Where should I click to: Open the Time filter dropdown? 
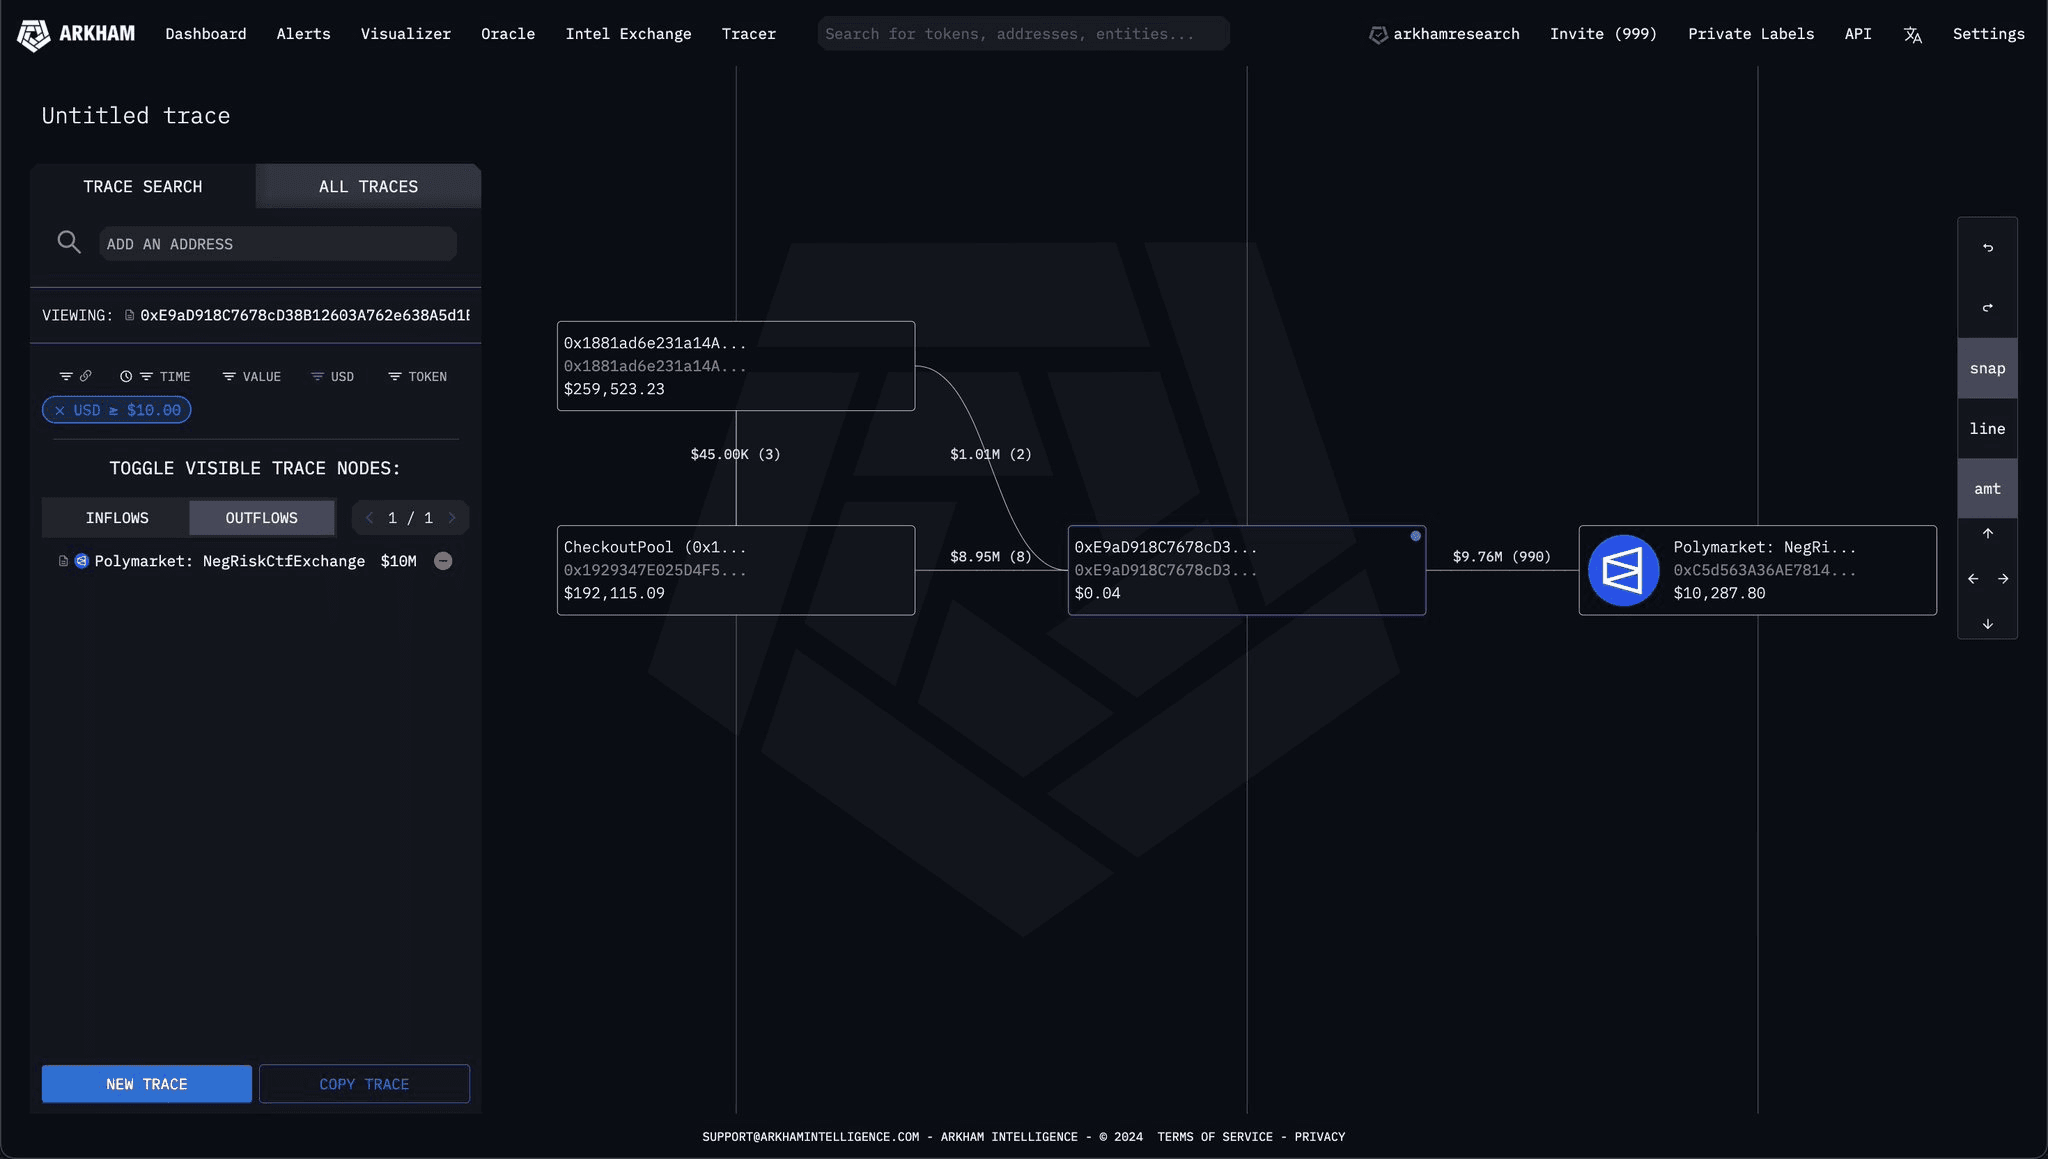[x=165, y=376]
